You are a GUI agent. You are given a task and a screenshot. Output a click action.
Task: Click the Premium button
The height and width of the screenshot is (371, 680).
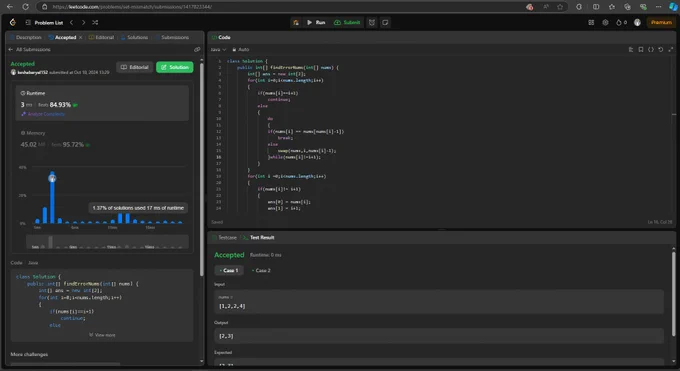pyautogui.click(x=661, y=23)
